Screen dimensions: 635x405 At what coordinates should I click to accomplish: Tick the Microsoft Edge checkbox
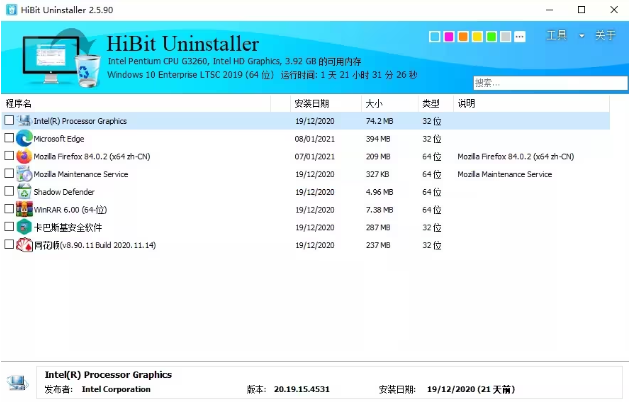coord(9,138)
